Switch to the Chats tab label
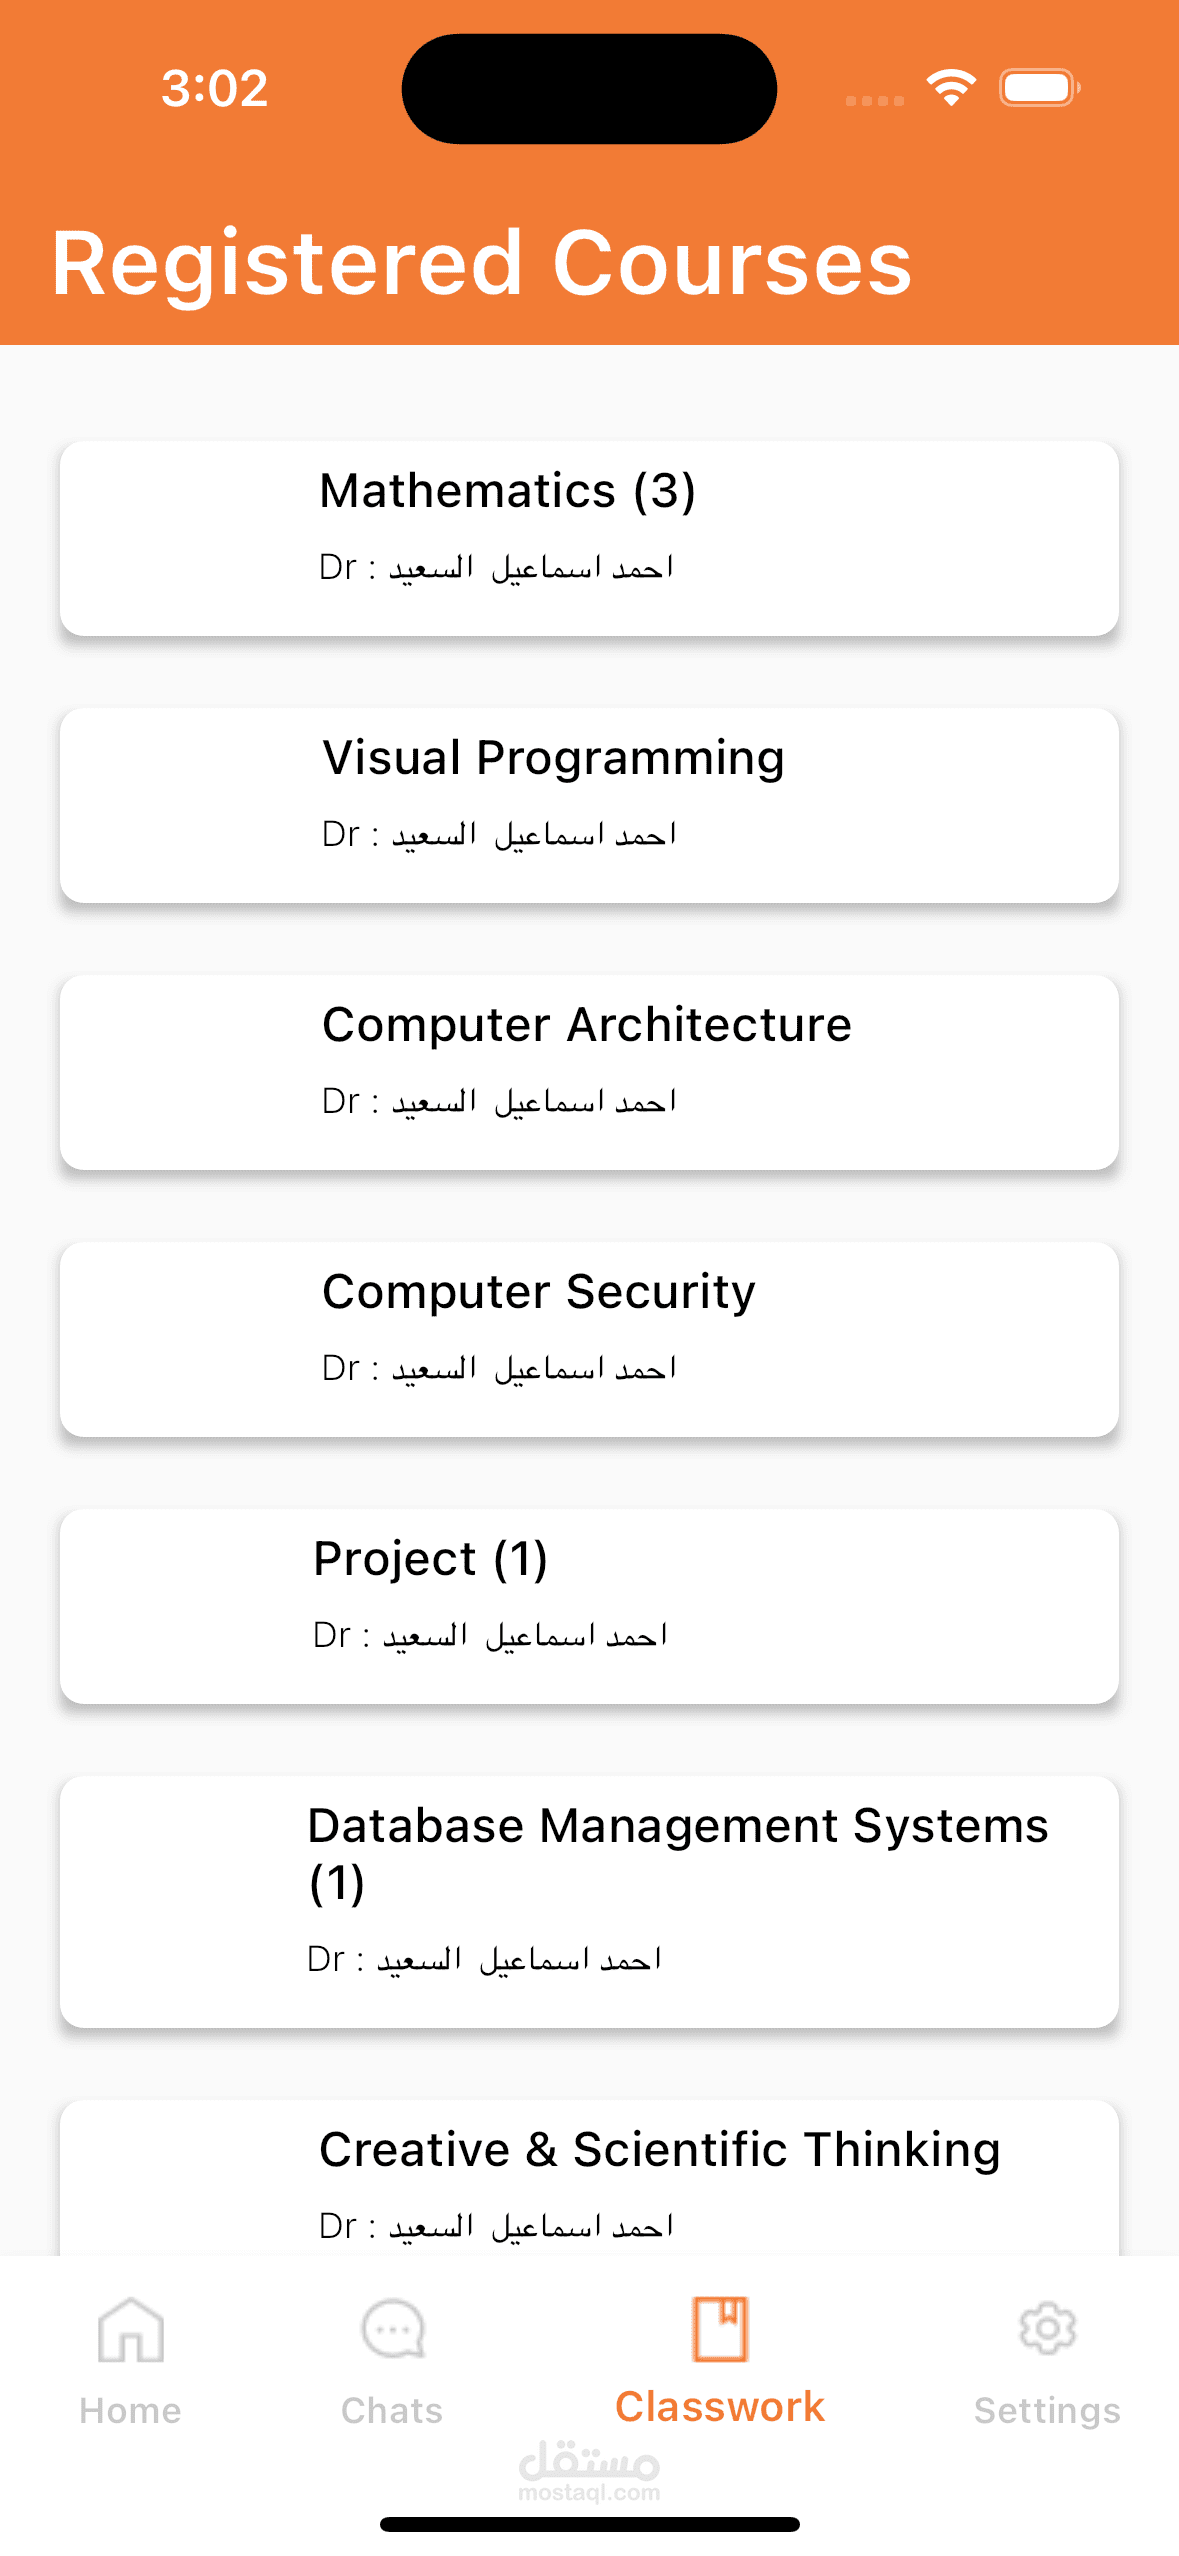 392,2411
